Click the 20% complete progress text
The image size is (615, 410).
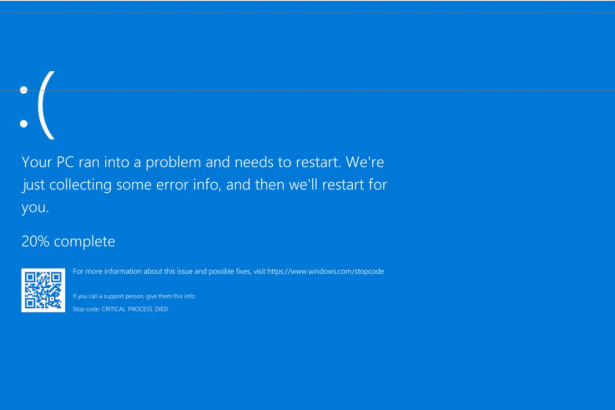[68, 241]
